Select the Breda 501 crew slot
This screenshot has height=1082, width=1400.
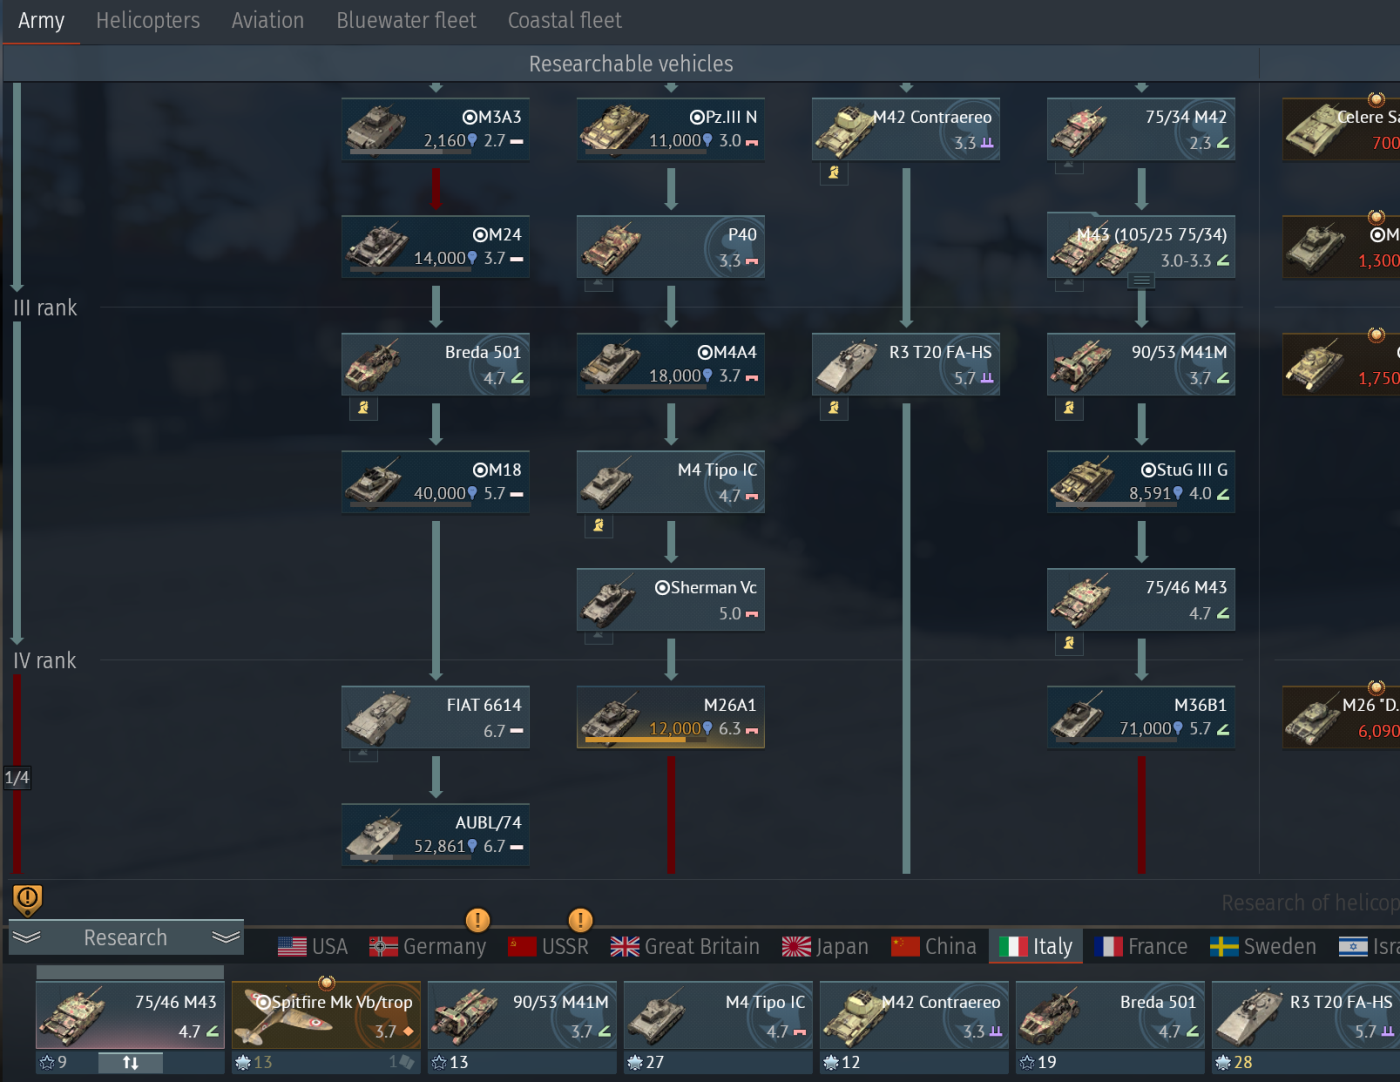(1110, 1015)
